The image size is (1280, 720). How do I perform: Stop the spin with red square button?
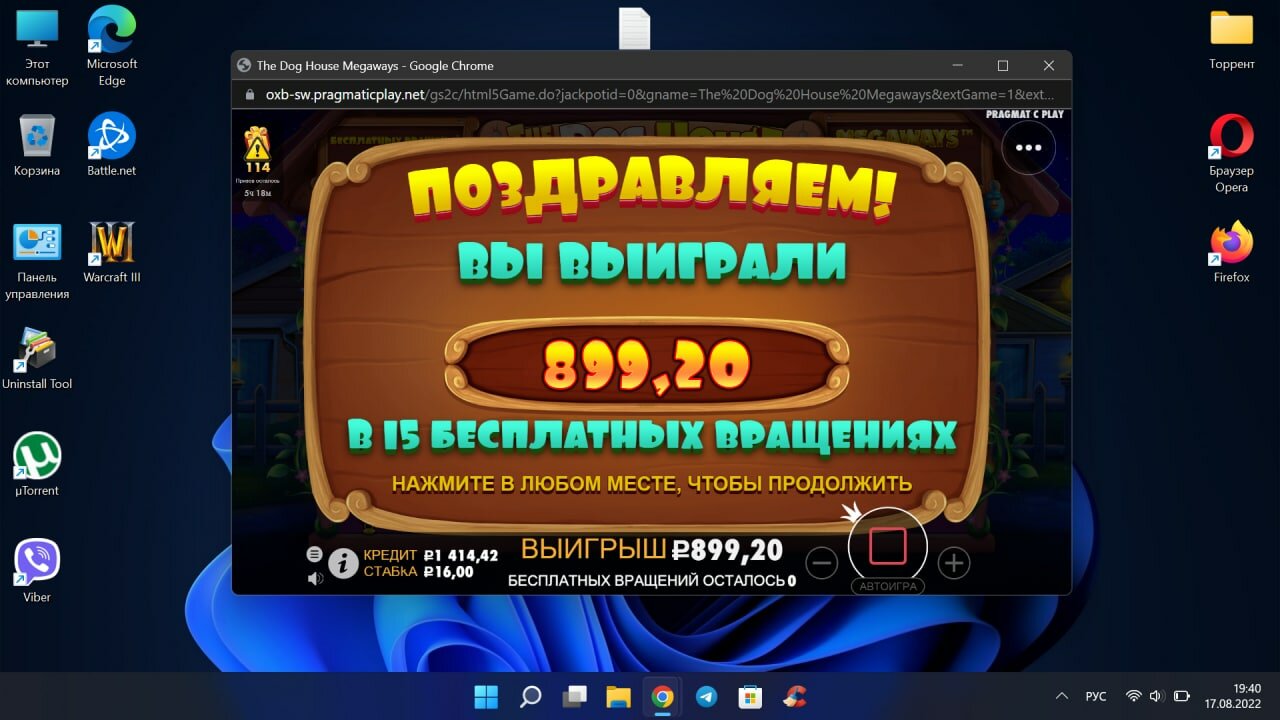point(888,546)
